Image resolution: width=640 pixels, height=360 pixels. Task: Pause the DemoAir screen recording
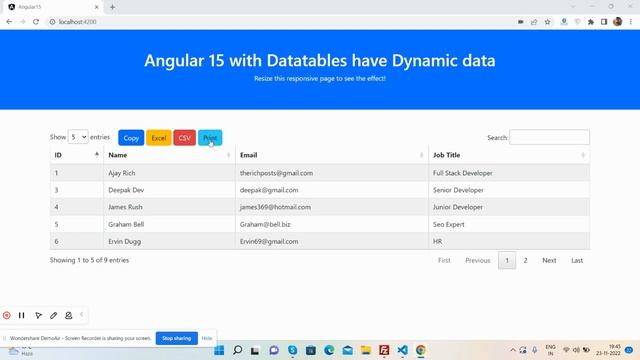22,315
